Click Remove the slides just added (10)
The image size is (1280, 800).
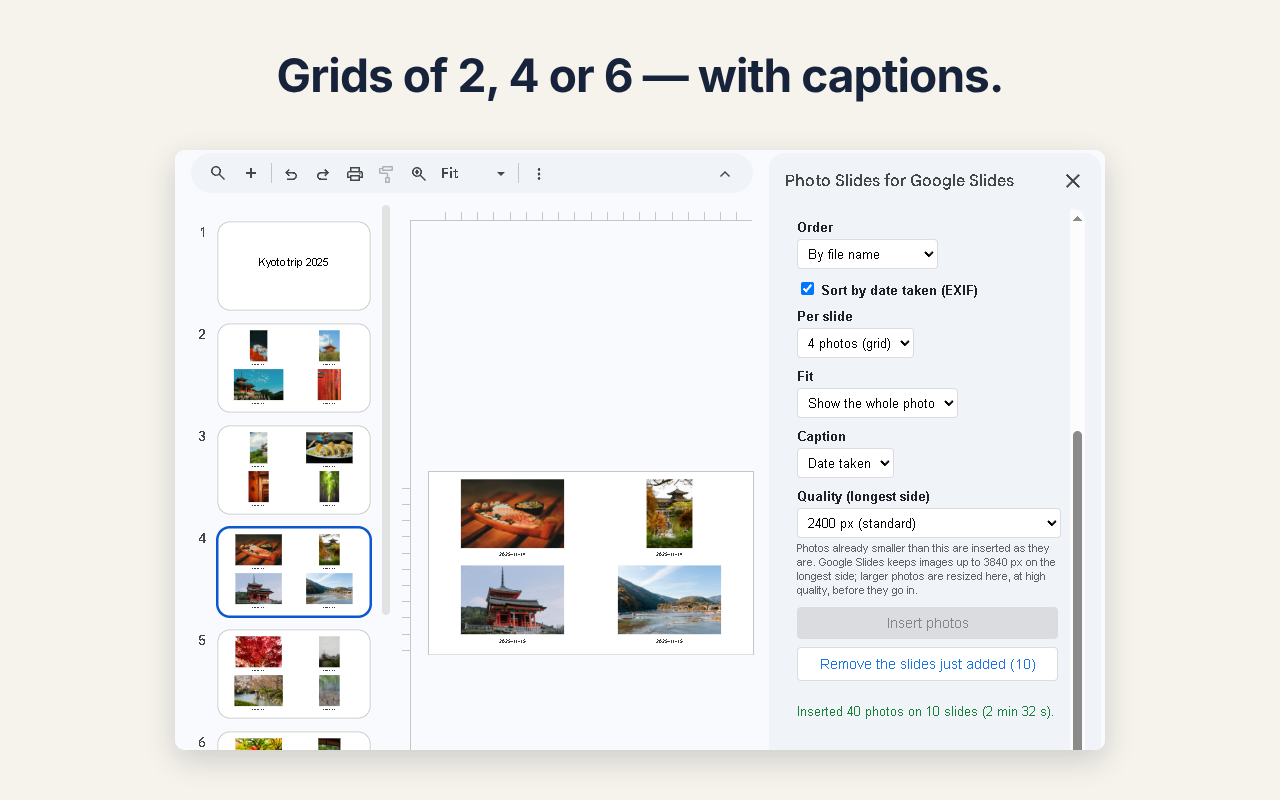927,664
